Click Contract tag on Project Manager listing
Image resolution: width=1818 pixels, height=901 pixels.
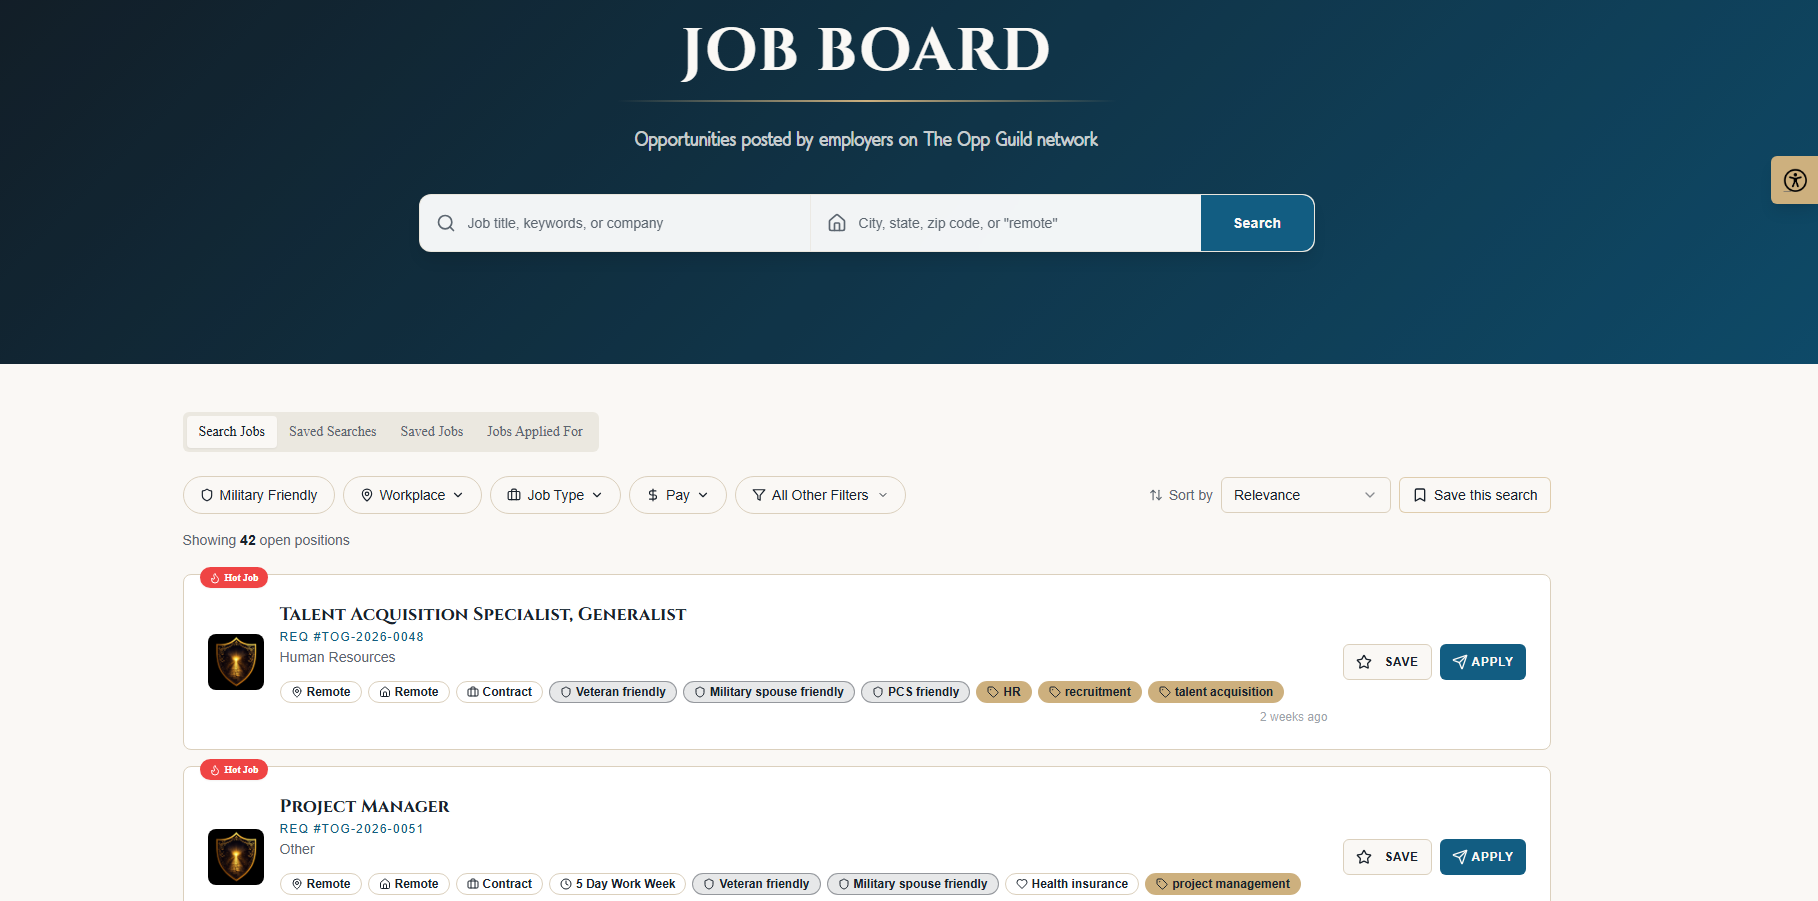click(499, 884)
